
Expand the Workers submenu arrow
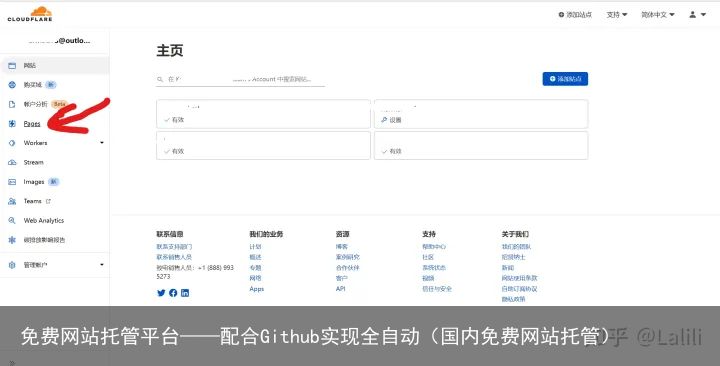pos(102,143)
